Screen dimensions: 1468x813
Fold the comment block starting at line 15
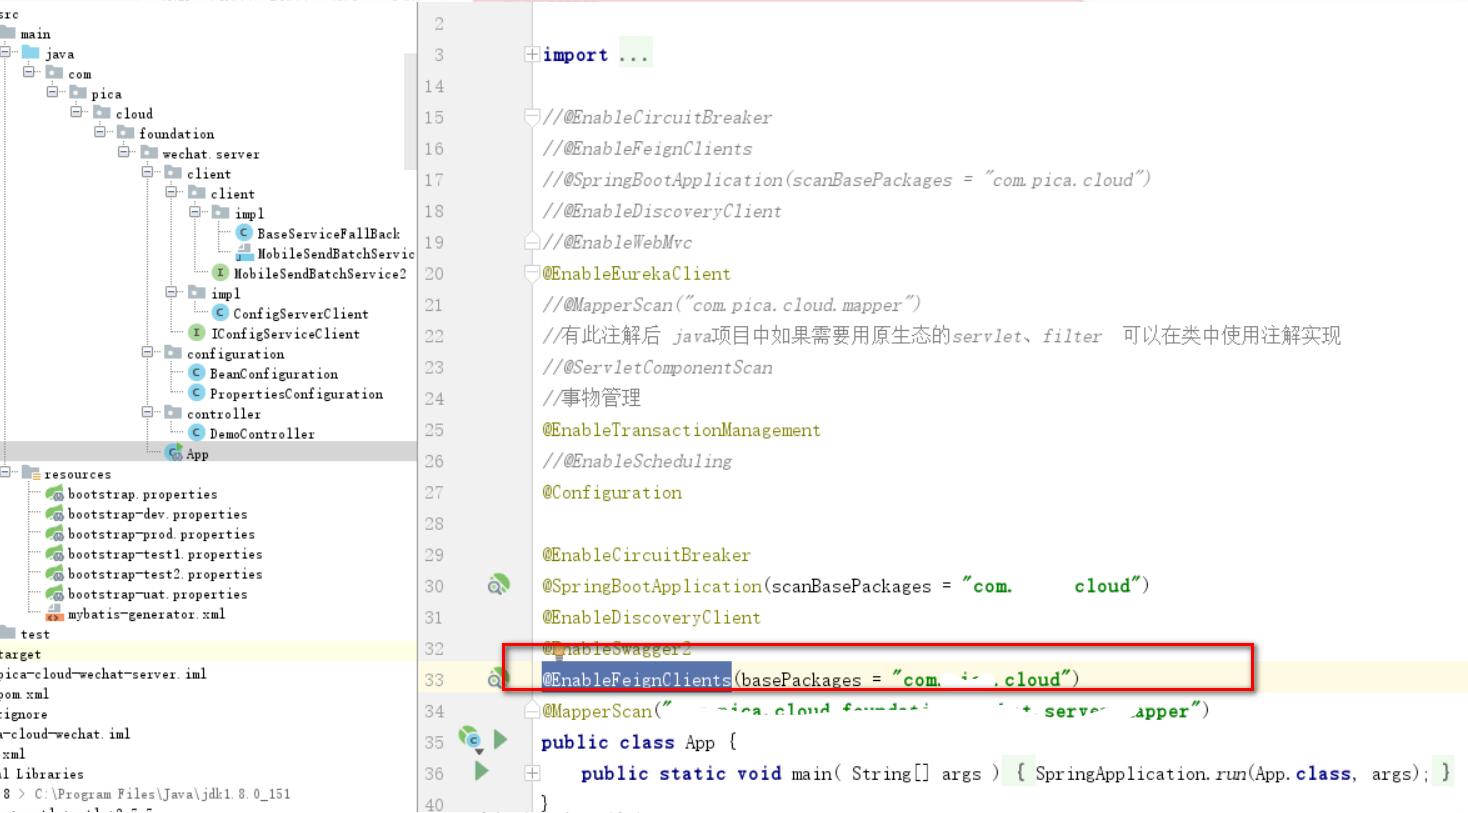(532, 117)
